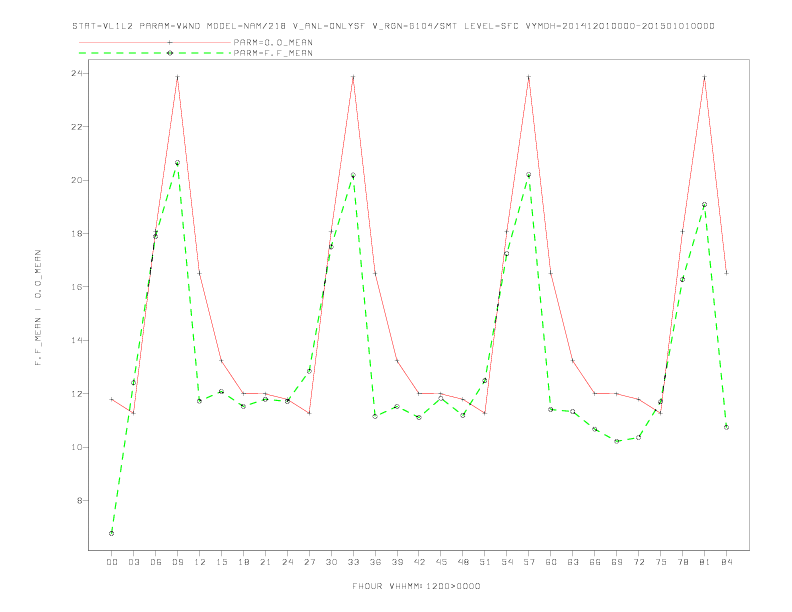Image resolution: width=792 pixels, height=612 pixels.
Task: Click the x-axis hour label 78
Action: tap(683, 562)
